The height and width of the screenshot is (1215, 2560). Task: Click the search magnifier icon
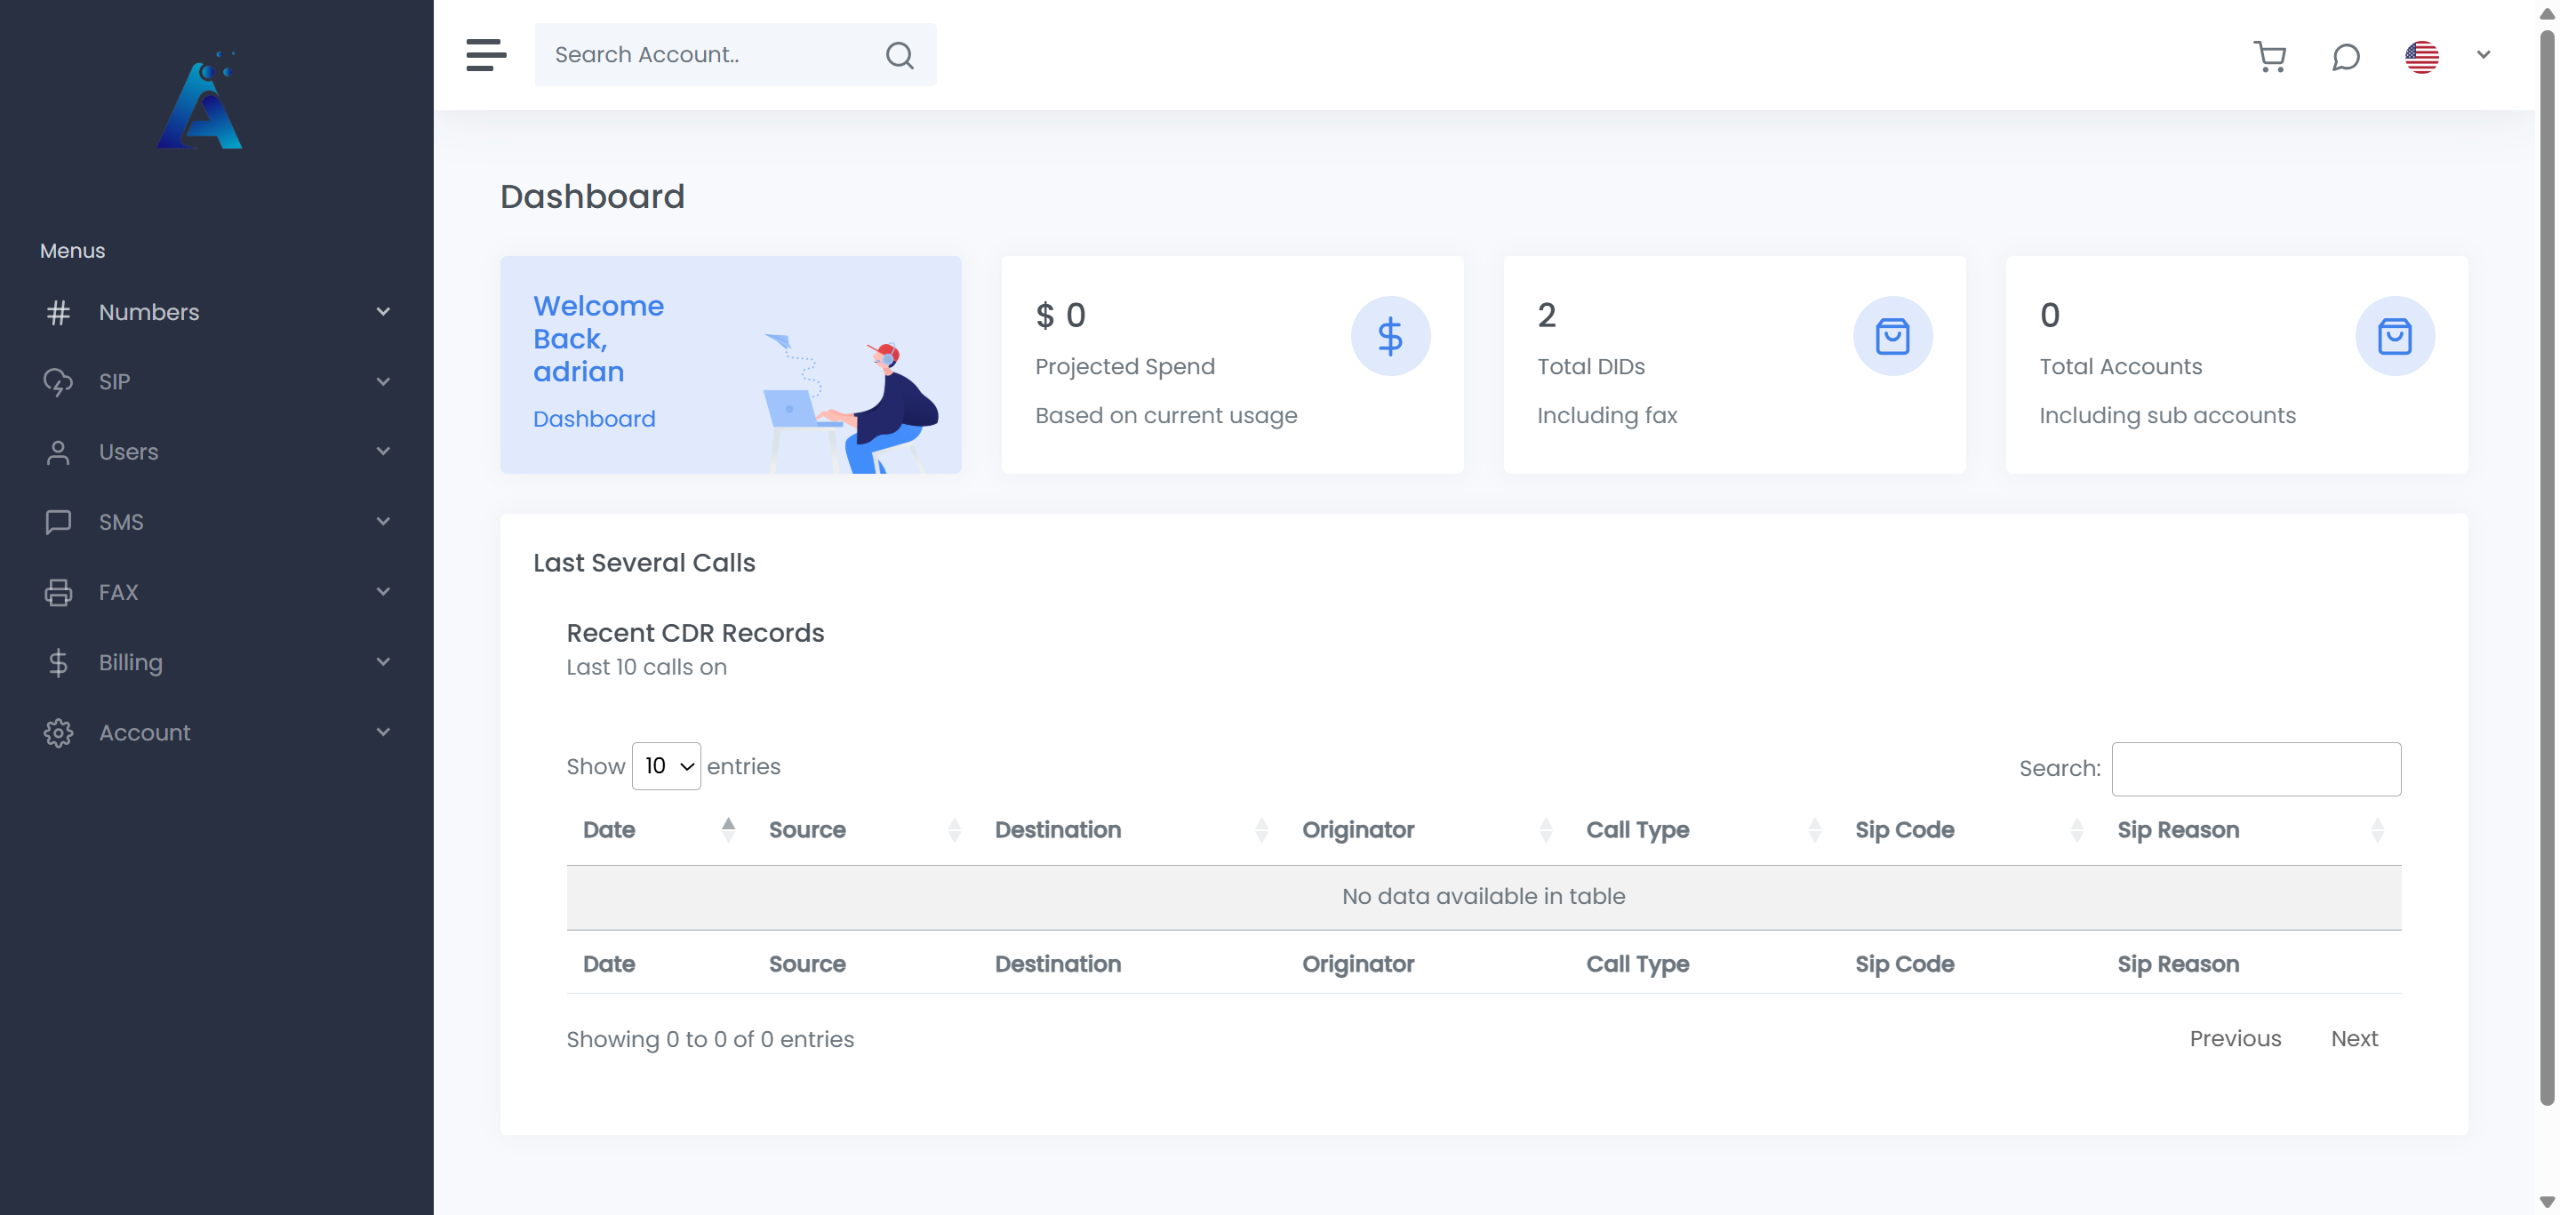[899, 55]
